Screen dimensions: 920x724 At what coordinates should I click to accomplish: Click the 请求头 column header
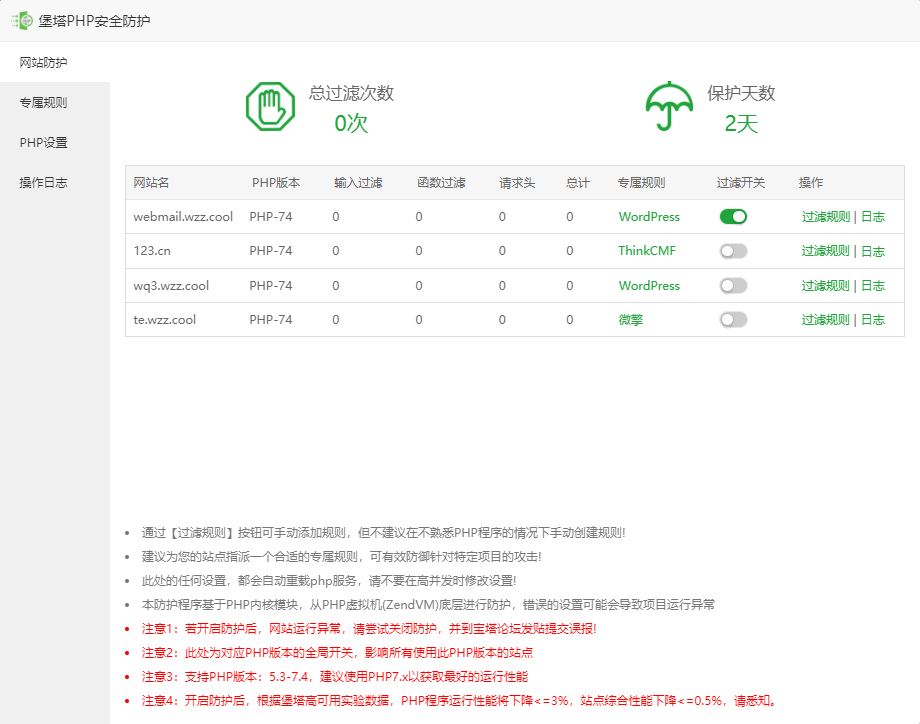point(517,182)
